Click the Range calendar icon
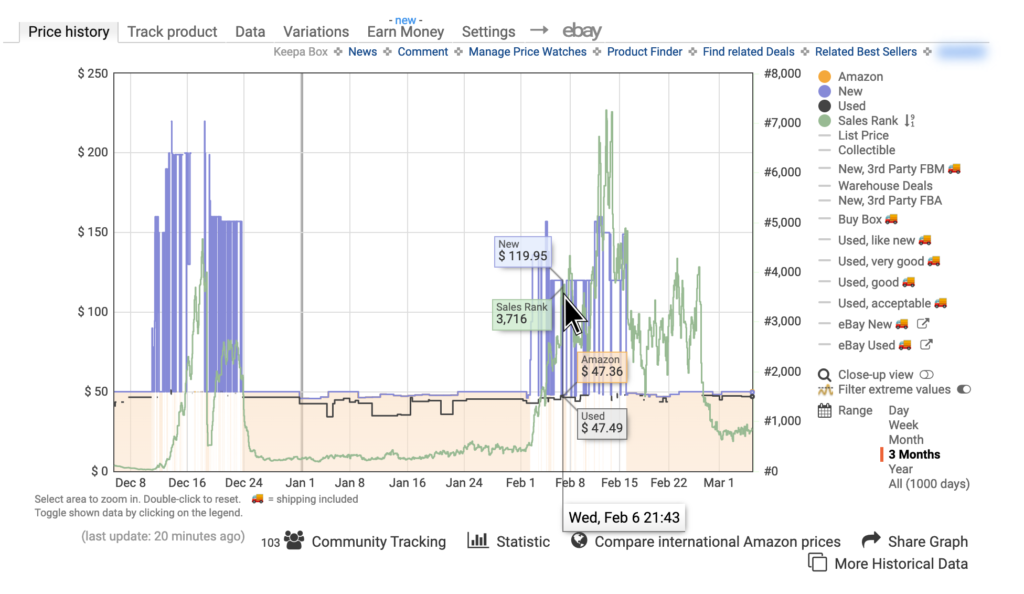This screenshot has height=594, width=1024. coord(823,410)
